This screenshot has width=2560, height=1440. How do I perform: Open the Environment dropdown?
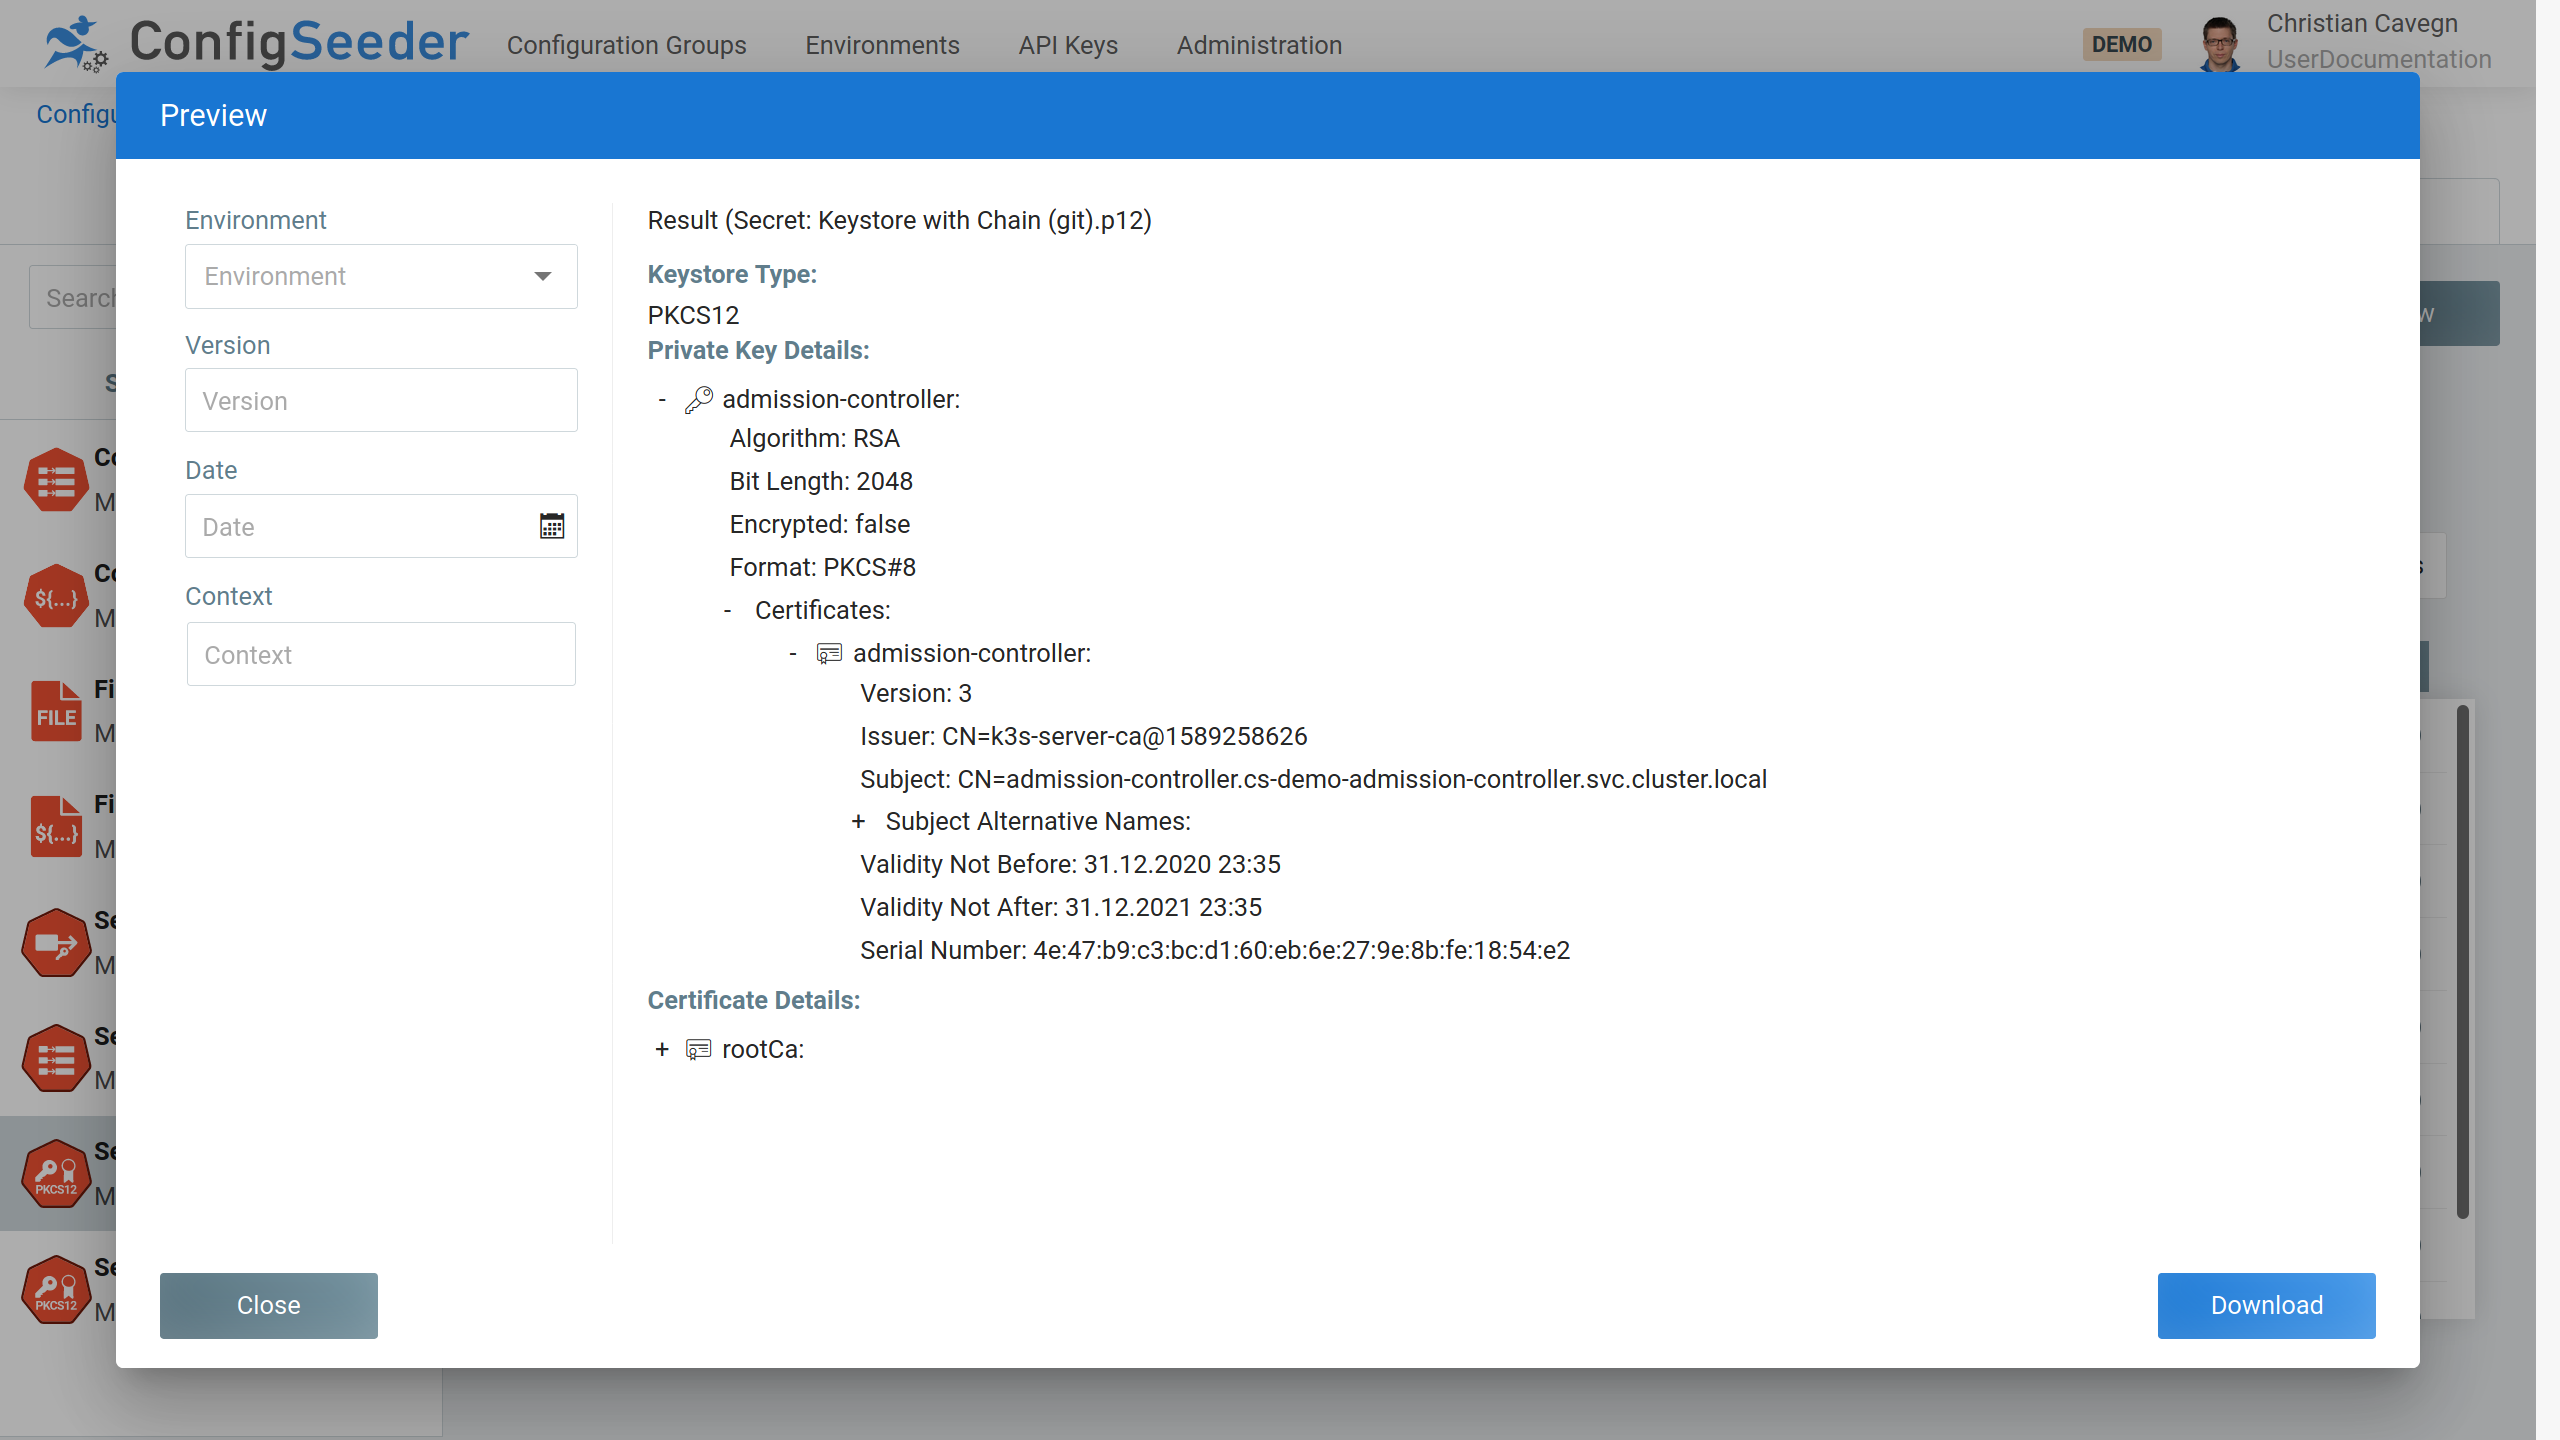point(381,276)
